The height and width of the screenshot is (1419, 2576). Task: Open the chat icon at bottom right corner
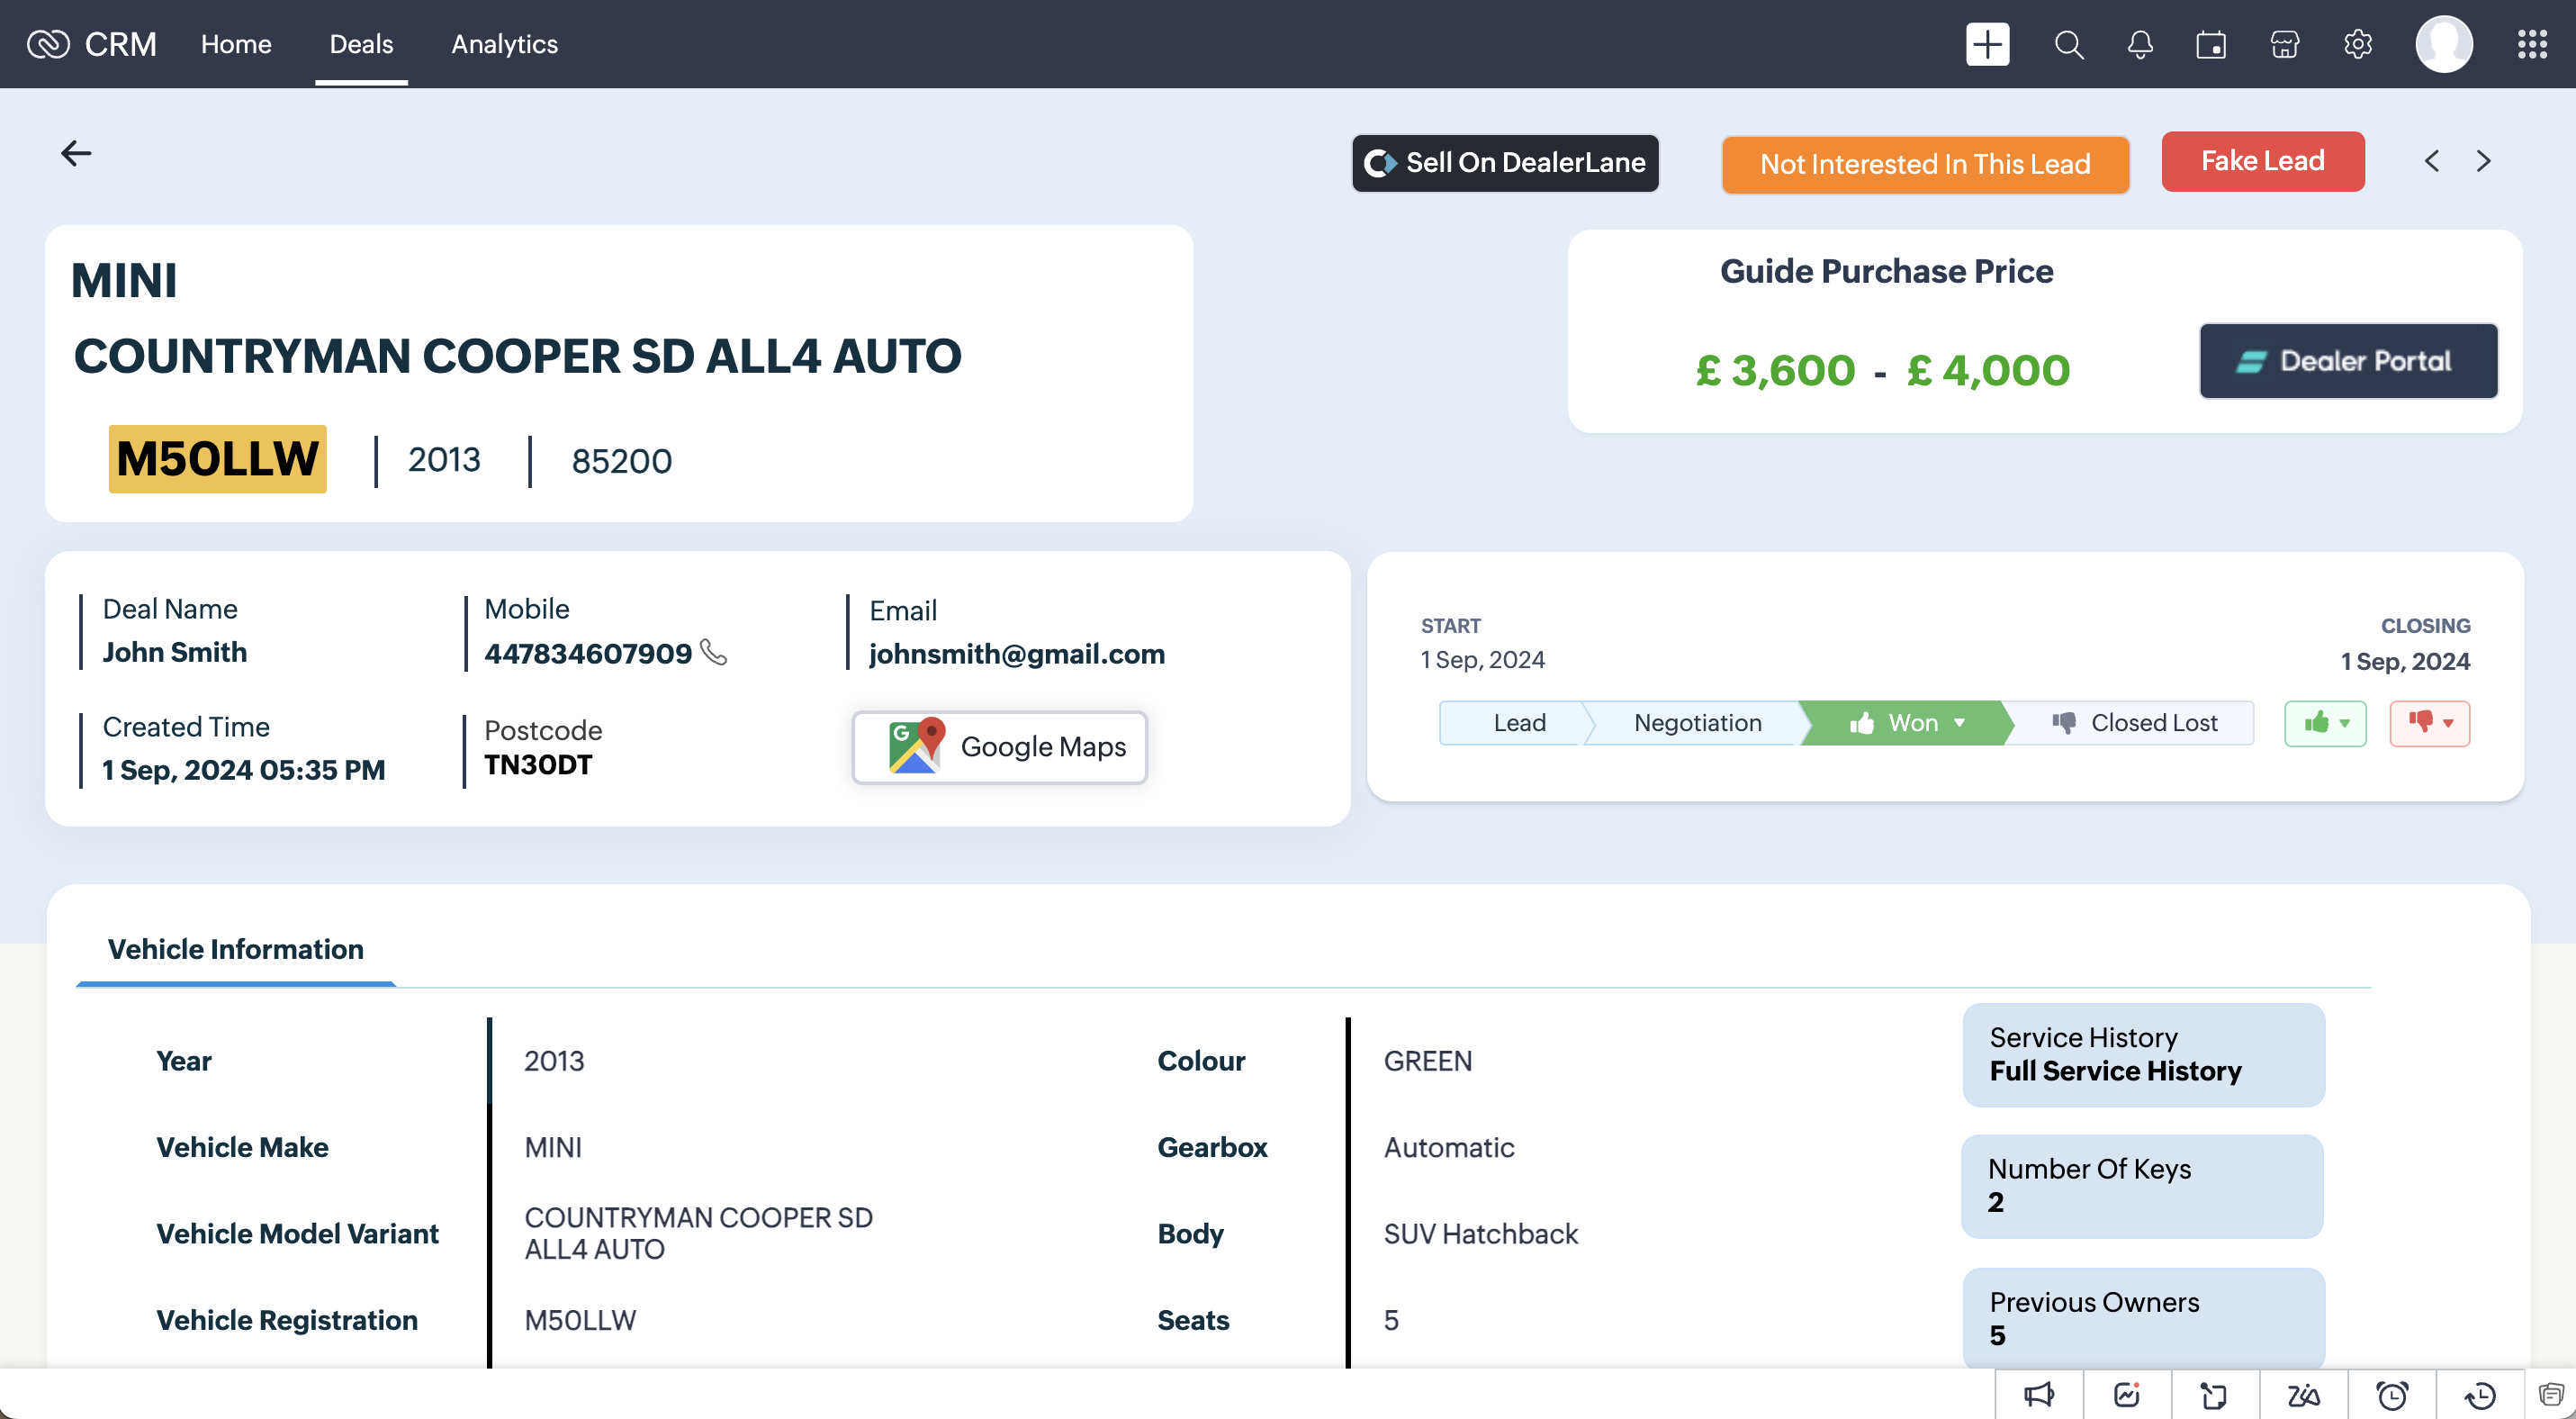pyautogui.click(x=2552, y=1395)
